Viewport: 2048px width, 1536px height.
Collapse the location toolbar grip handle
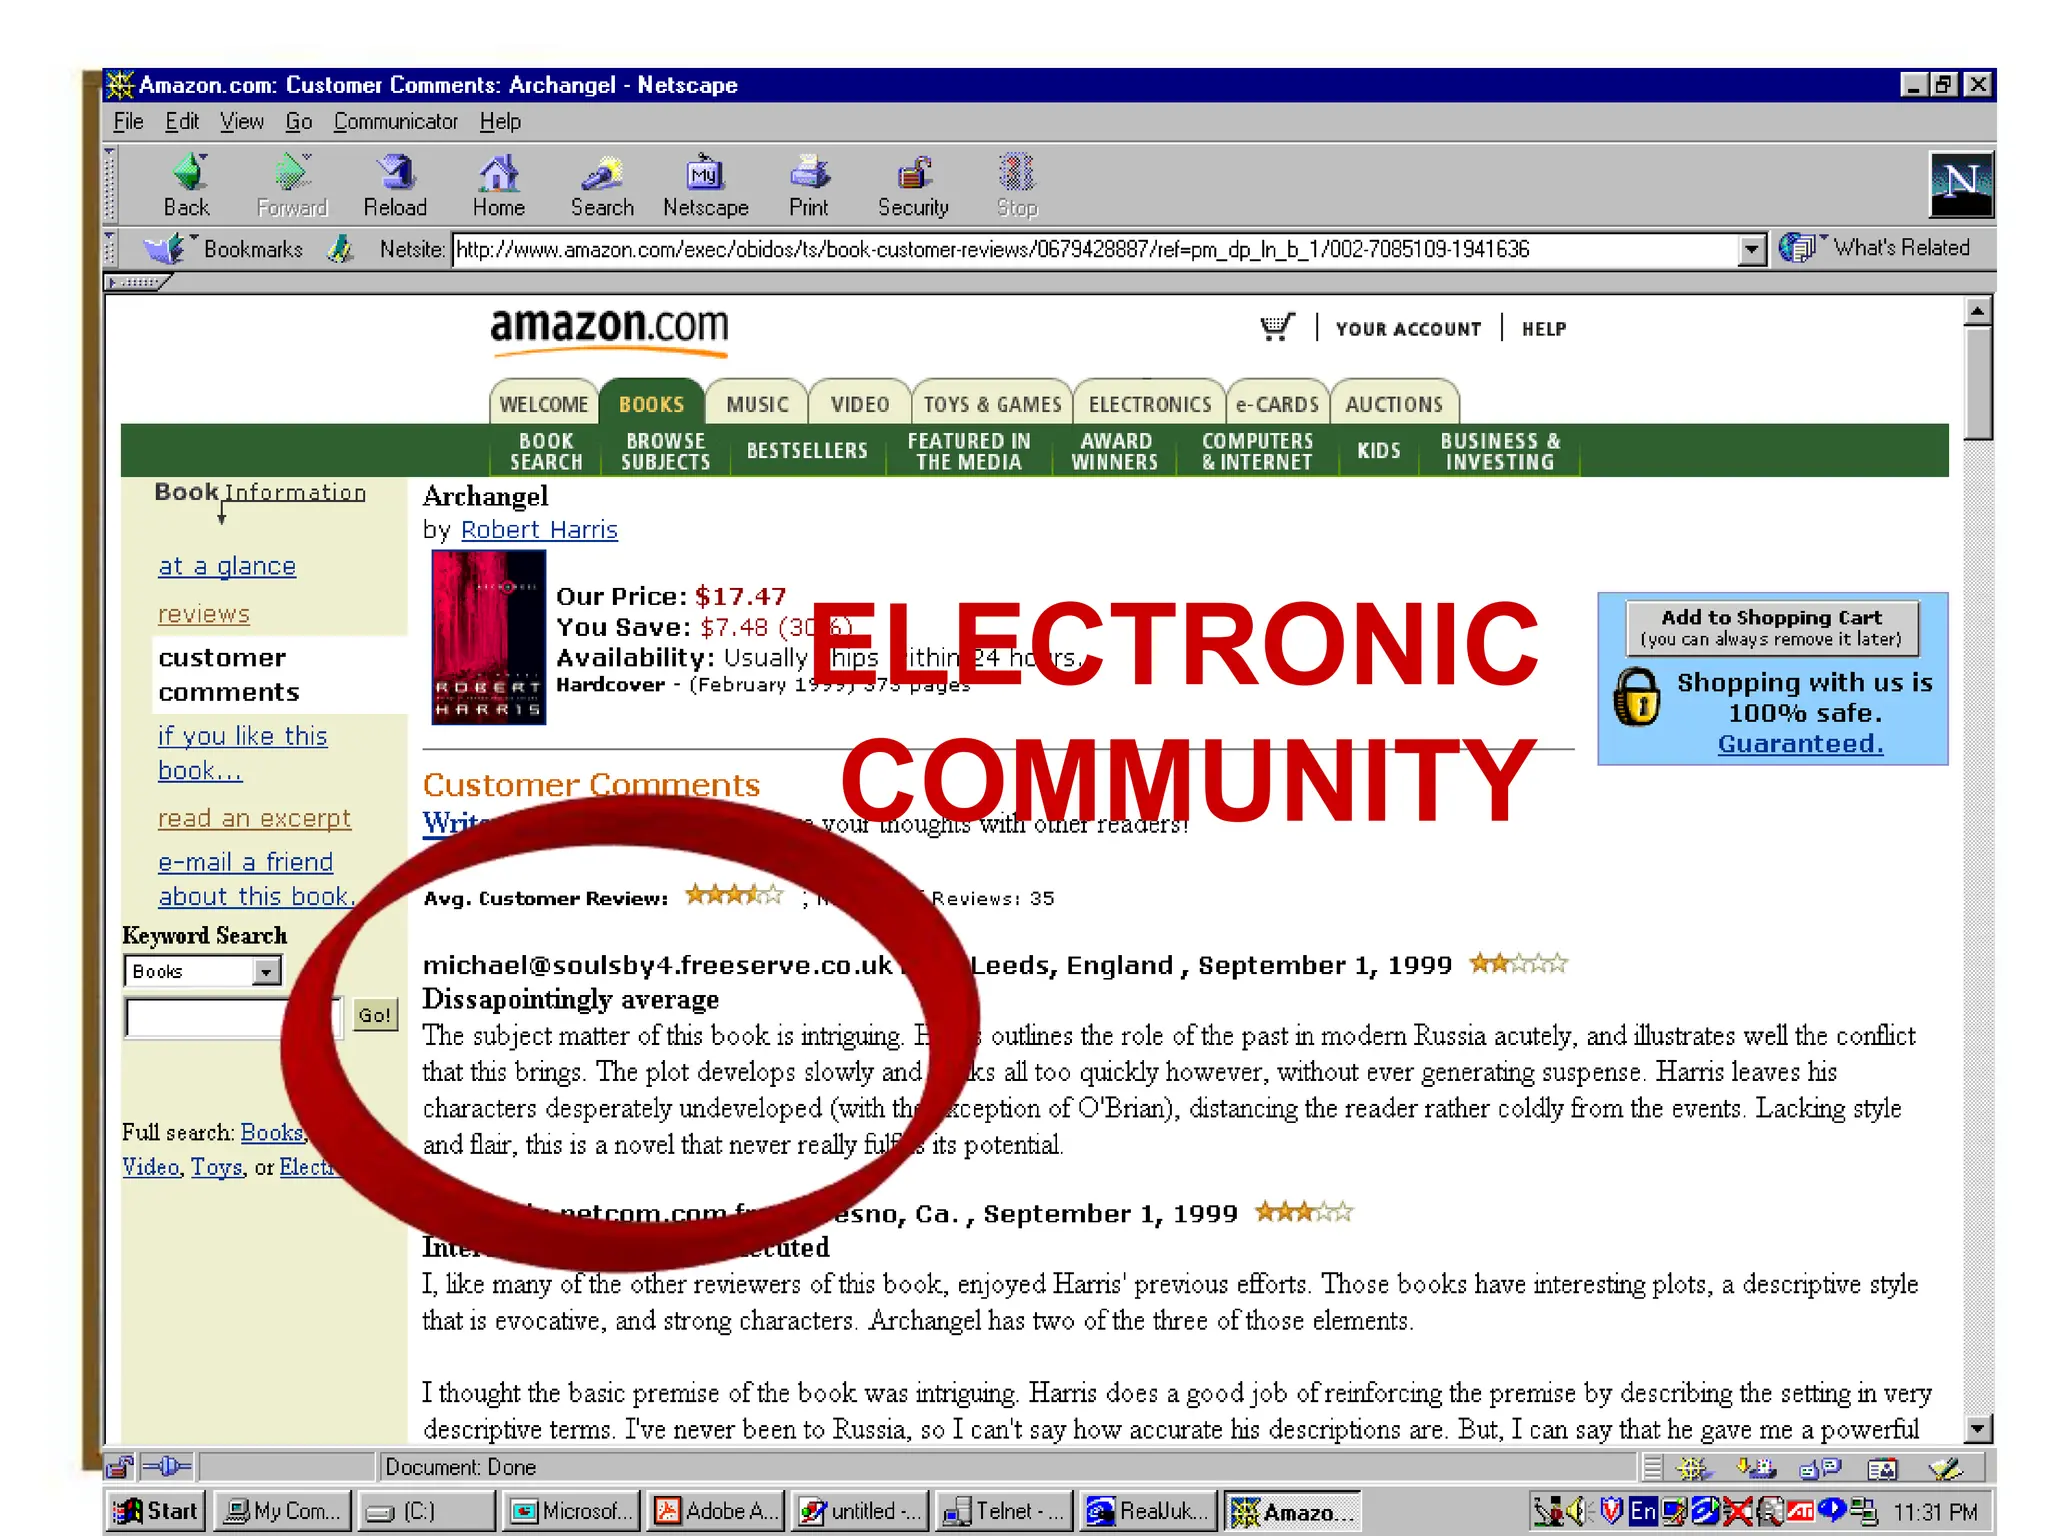coord(110,248)
